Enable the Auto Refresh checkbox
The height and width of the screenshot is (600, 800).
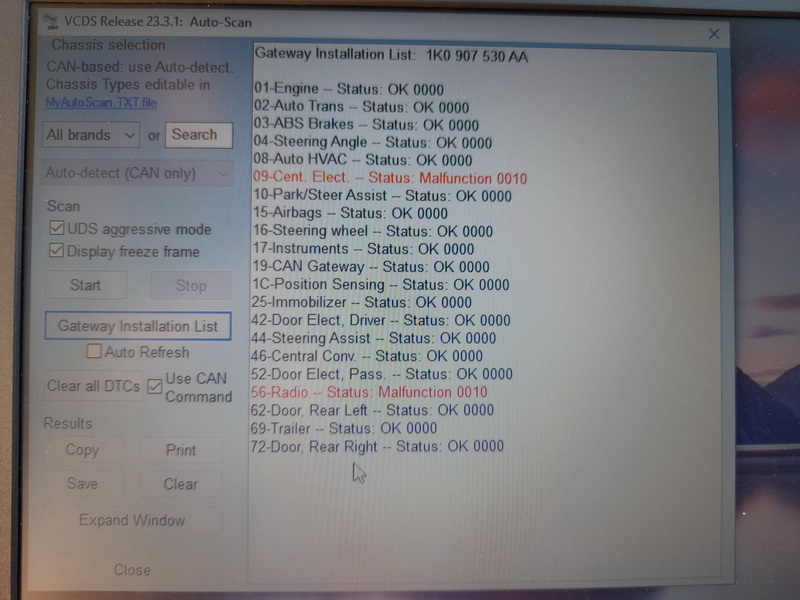[x=94, y=351]
